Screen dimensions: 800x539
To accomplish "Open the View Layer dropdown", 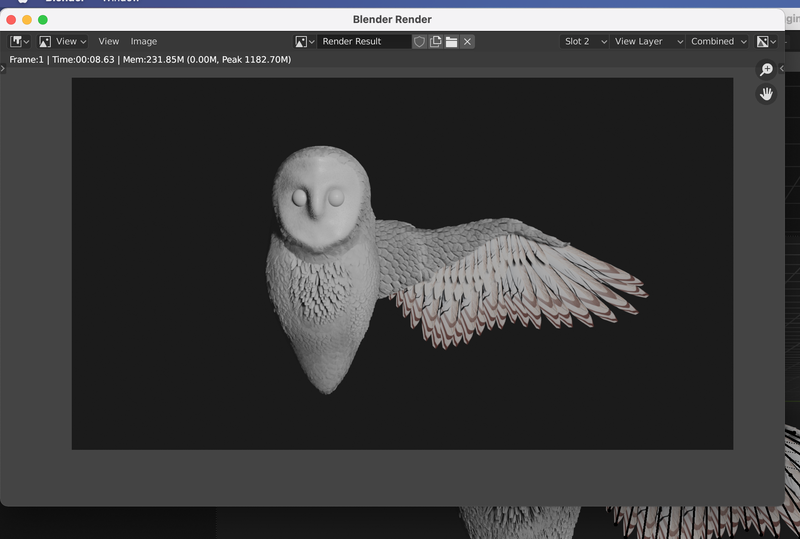I will point(647,41).
